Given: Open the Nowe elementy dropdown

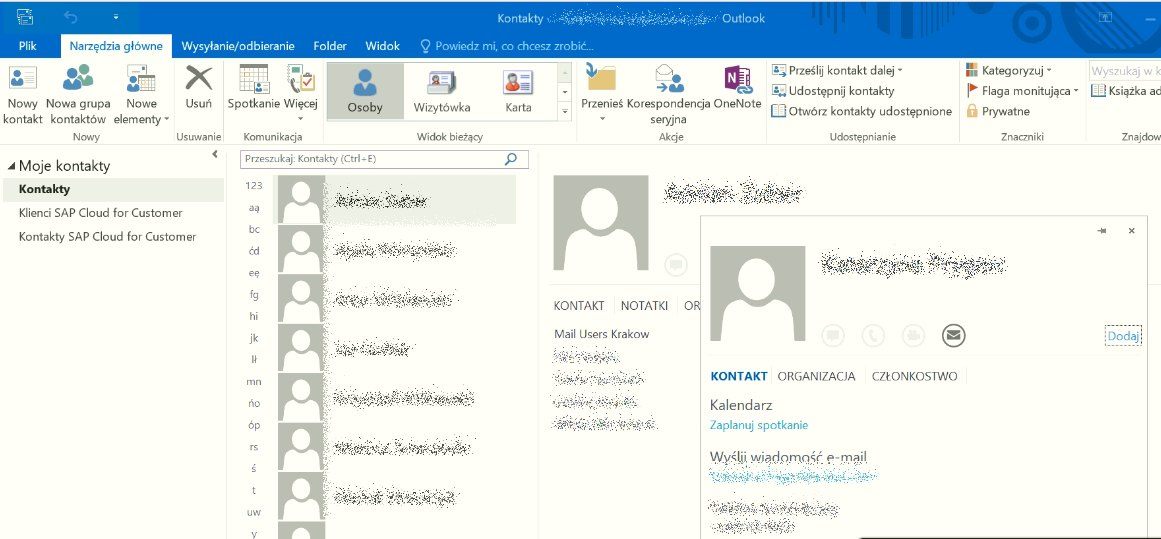Looking at the screenshot, I should pos(141,95).
